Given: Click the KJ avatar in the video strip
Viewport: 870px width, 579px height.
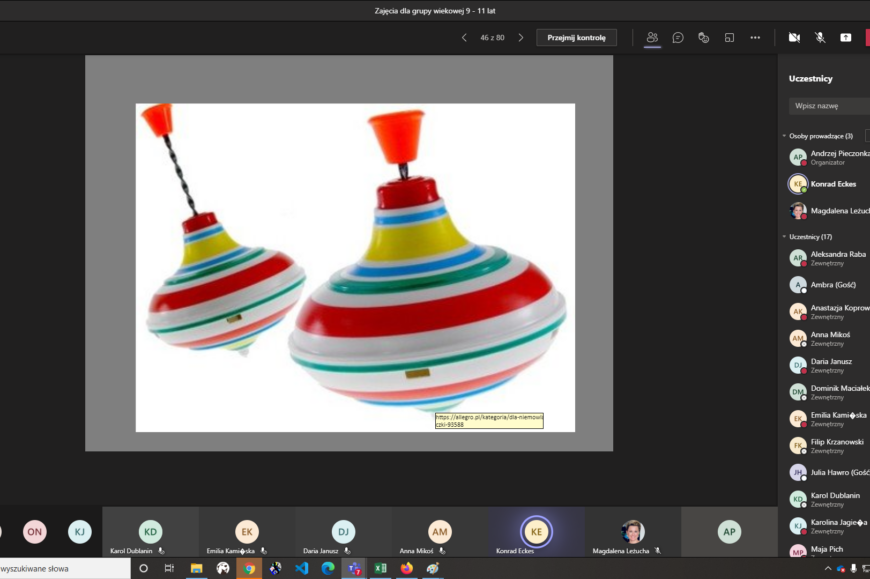Looking at the screenshot, I should (79, 532).
